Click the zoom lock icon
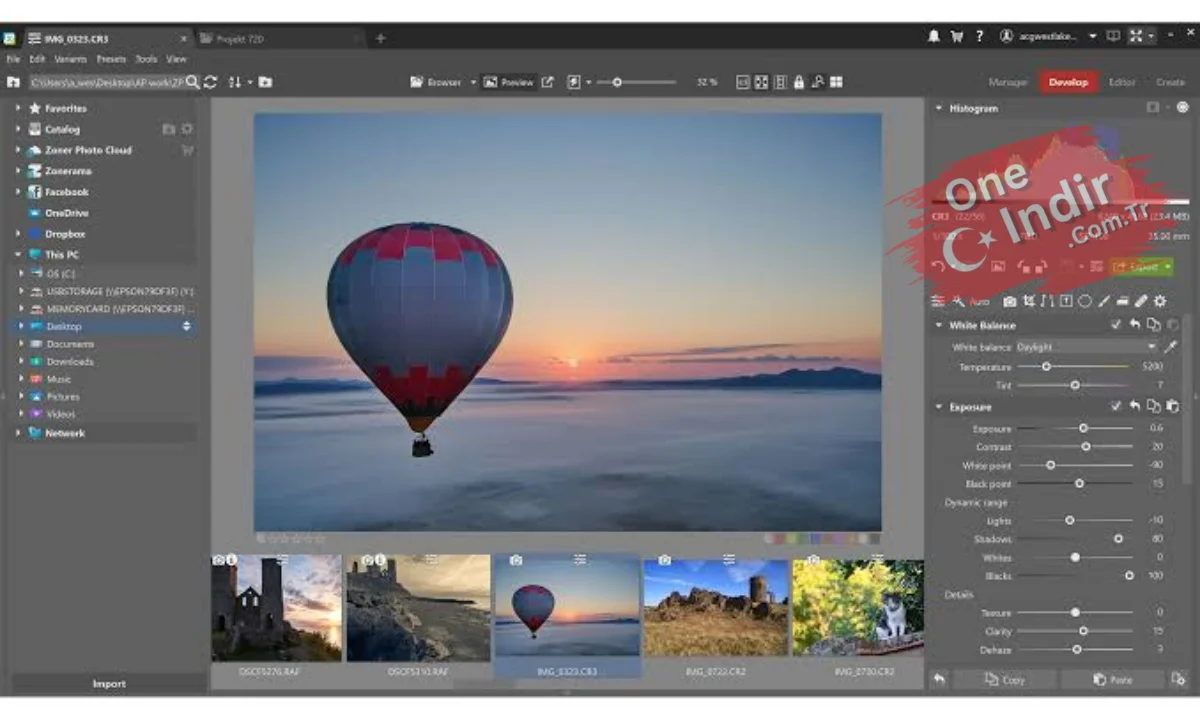The height and width of the screenshot is (720, 1200). (x=799, y=82)
